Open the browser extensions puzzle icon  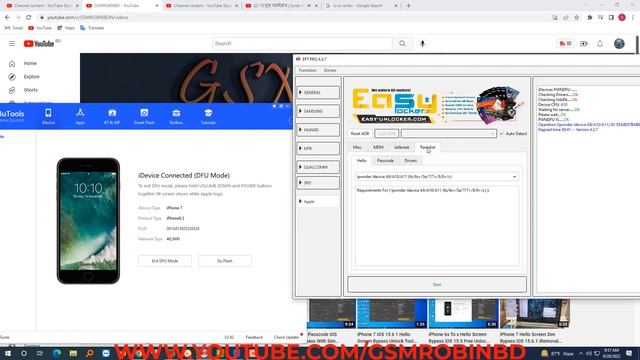[589, 18]
